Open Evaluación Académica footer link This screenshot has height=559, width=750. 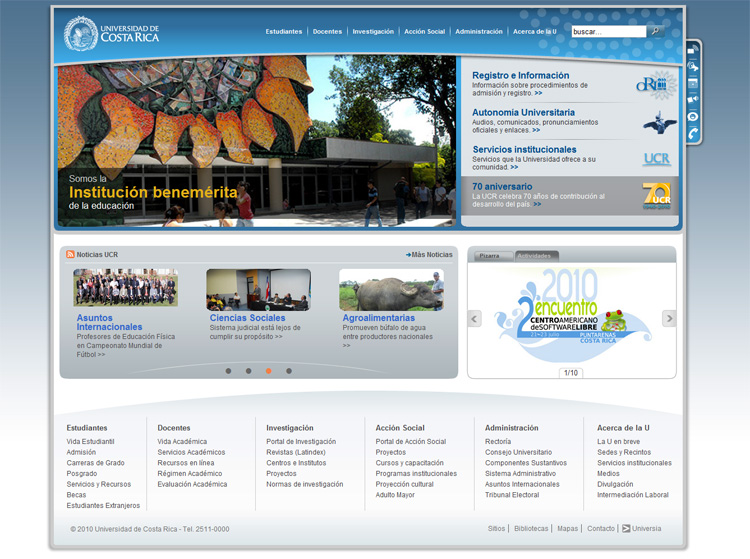coord(192,484)
